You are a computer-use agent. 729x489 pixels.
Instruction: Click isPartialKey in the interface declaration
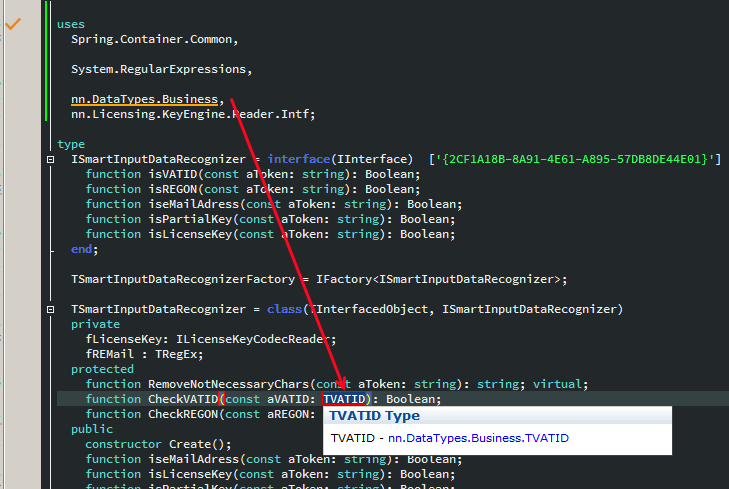[190, 219]
